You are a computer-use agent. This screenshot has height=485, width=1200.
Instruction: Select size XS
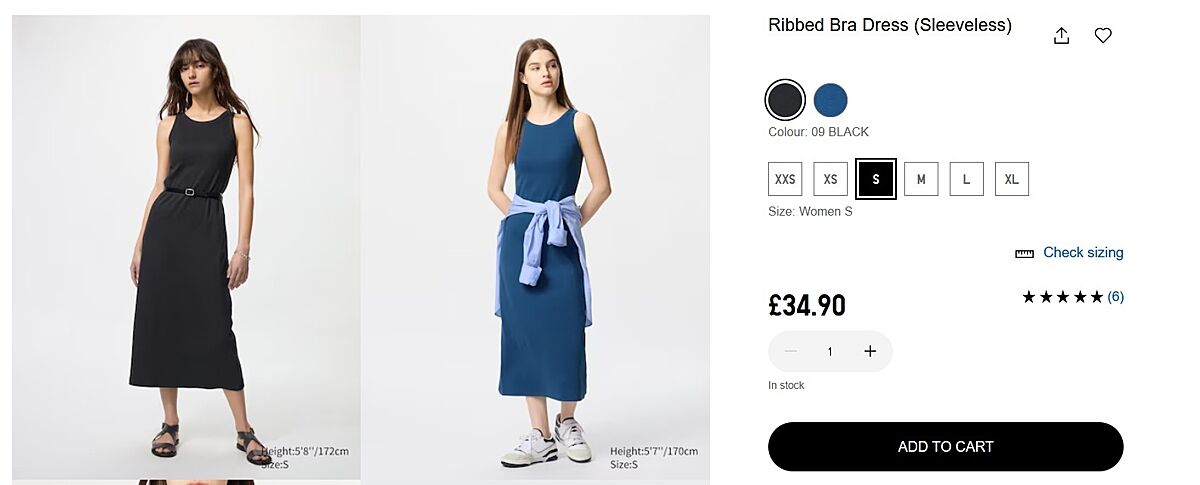(x=830, y=179)
